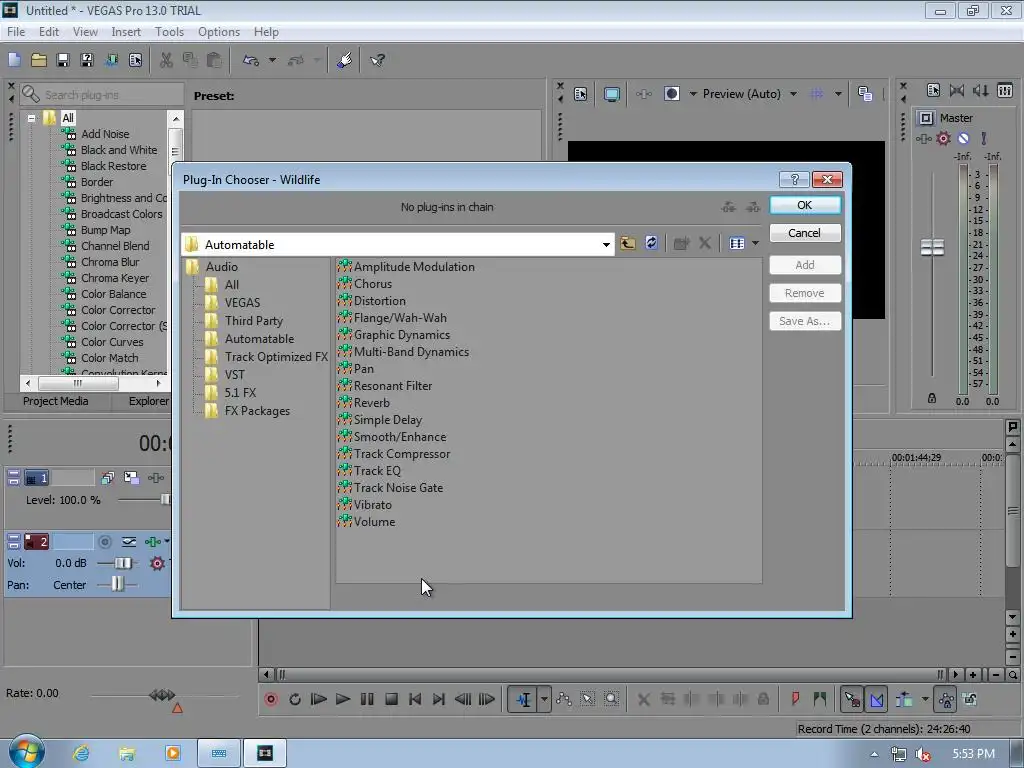Viewport: 1024px width, 768px height.
Task: Click the Record button in transport bar
Action: point(271,699)
